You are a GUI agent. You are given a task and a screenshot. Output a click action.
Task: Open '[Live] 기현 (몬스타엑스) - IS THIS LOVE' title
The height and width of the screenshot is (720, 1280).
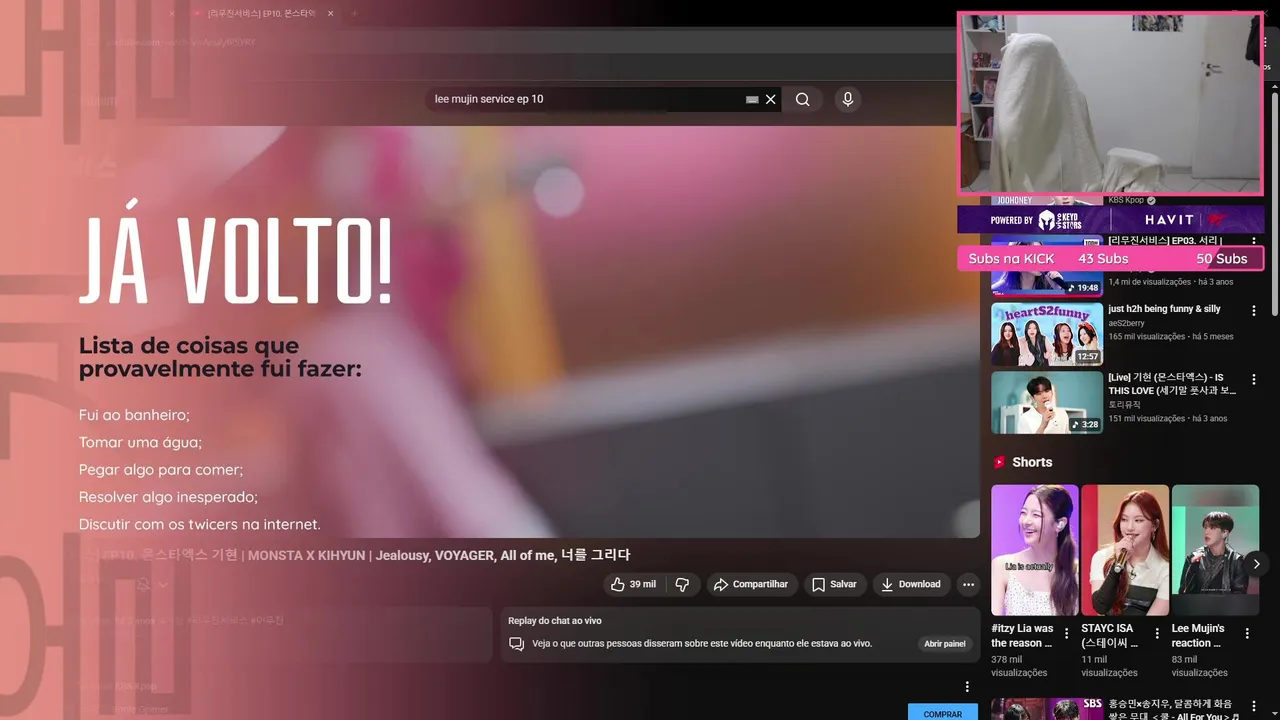(1172, 384)
